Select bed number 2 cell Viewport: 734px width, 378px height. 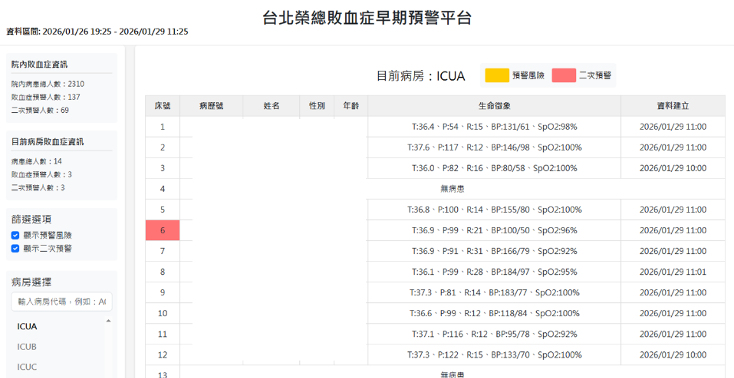point(162,148)
